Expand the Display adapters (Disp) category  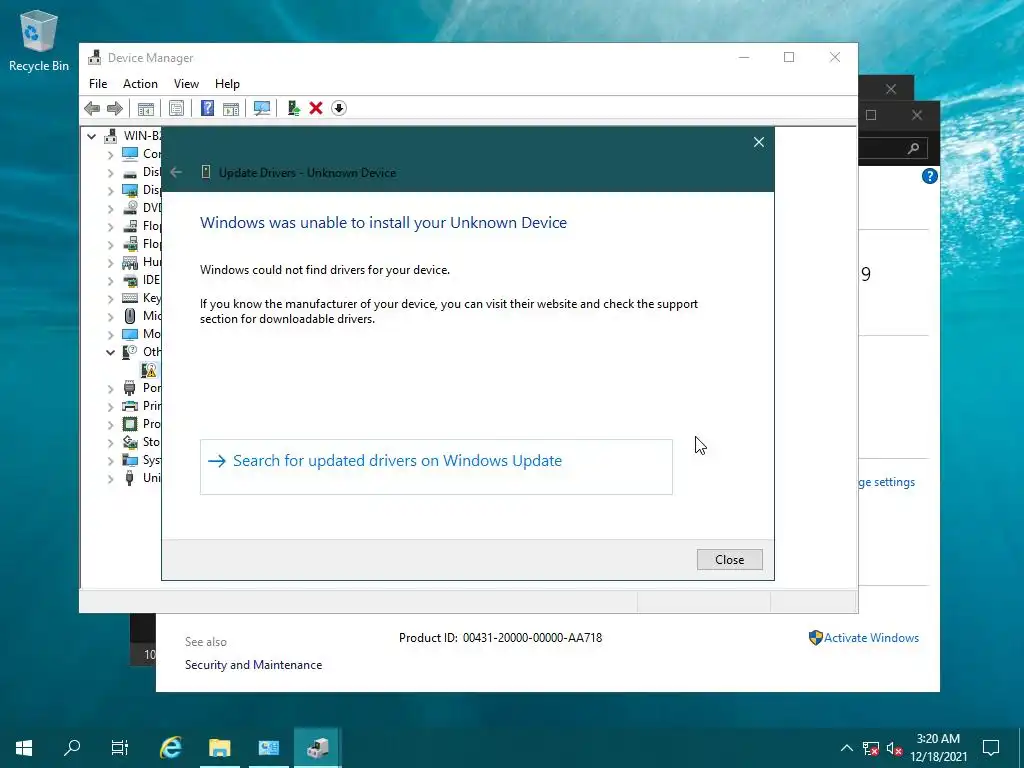(x=110, y=191)
